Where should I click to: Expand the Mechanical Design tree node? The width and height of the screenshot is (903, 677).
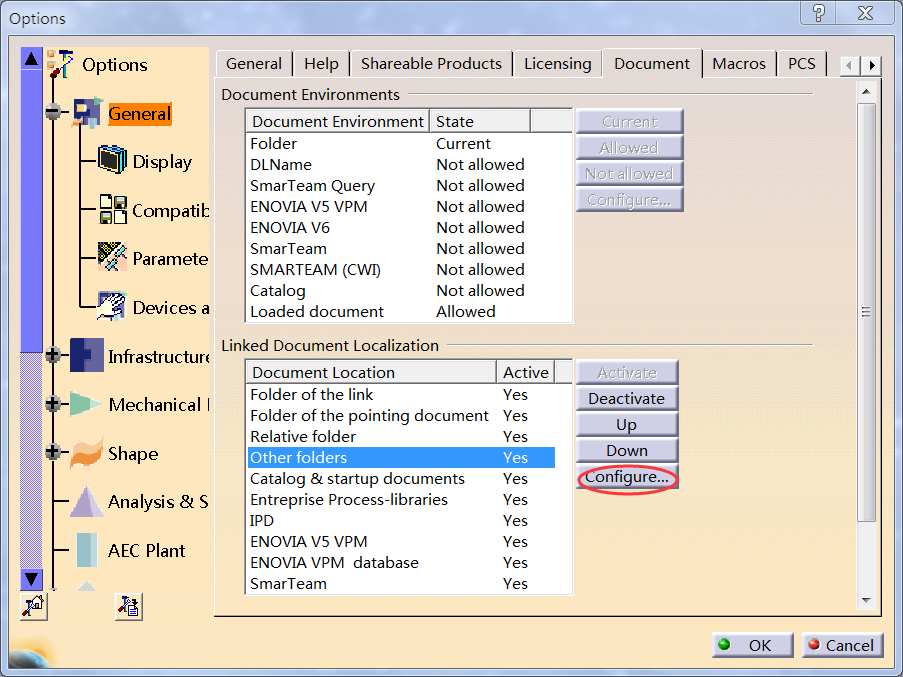coord(53,404)
